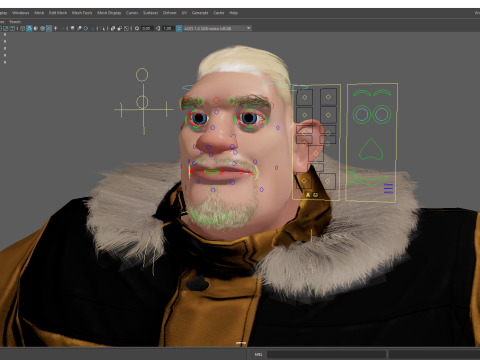Toggle use all lights
480x360 pixels.
pyautogui.click(x=55, y=28)
